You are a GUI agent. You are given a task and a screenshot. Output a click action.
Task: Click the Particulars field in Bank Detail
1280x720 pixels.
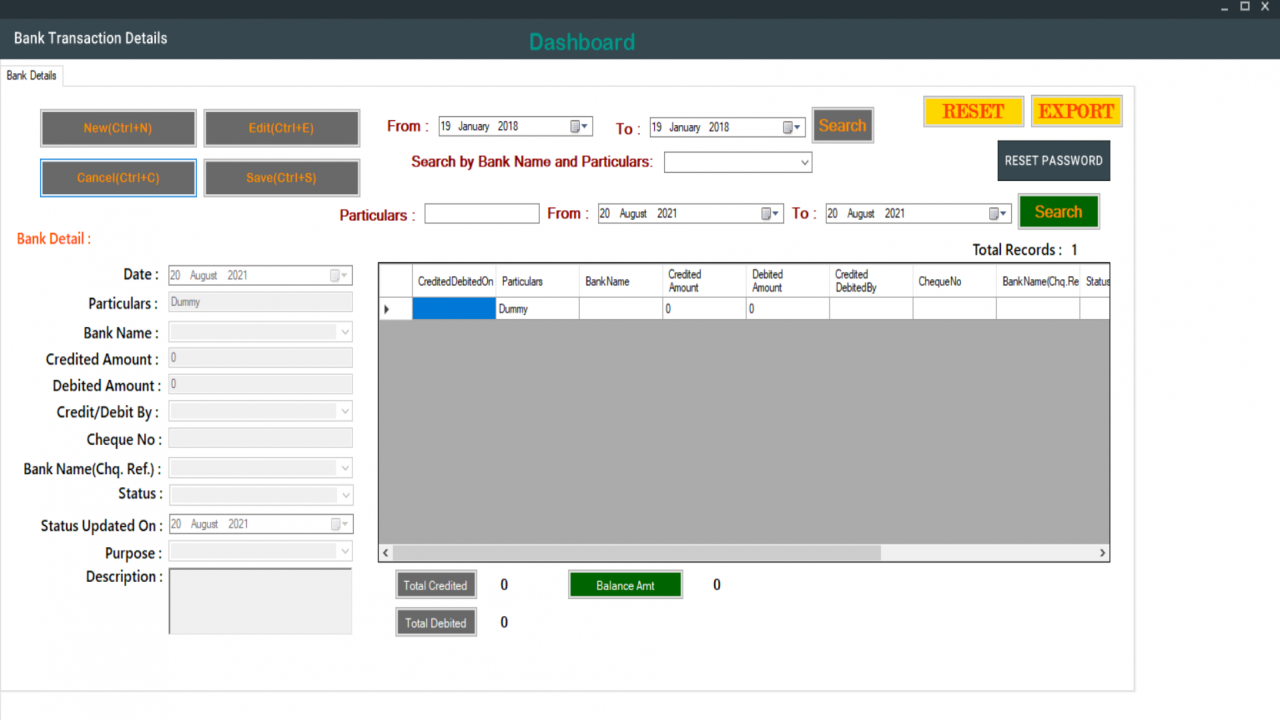(x=260, y=302)
